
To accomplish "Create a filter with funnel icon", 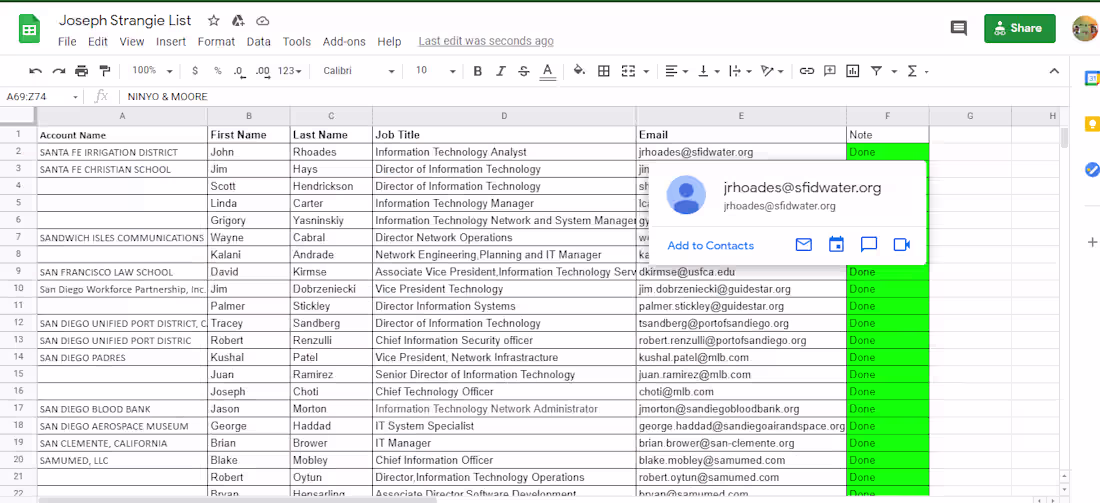I will [876, 71].
